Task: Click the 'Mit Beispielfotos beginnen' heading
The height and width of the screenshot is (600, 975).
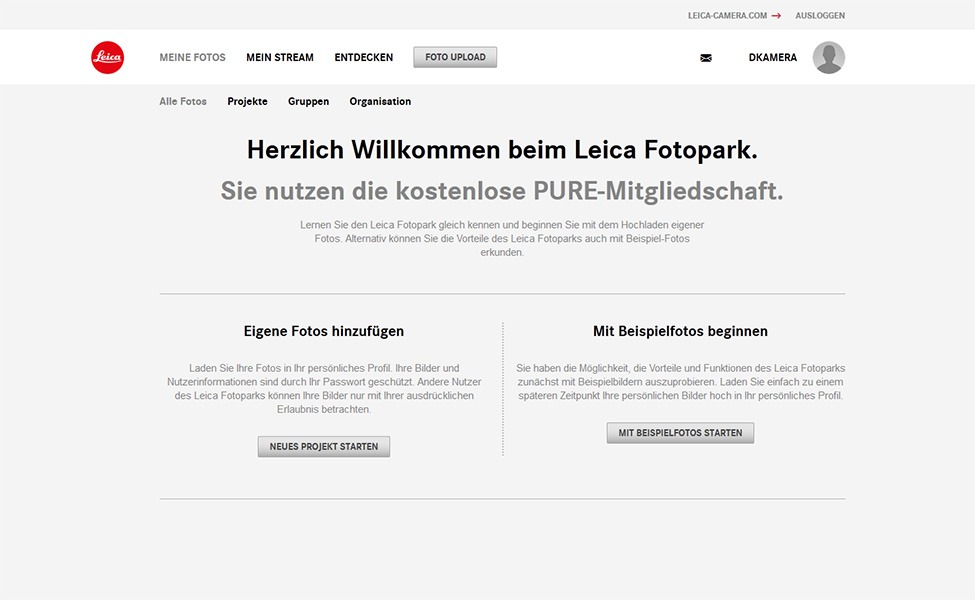Action: point(680,331)
